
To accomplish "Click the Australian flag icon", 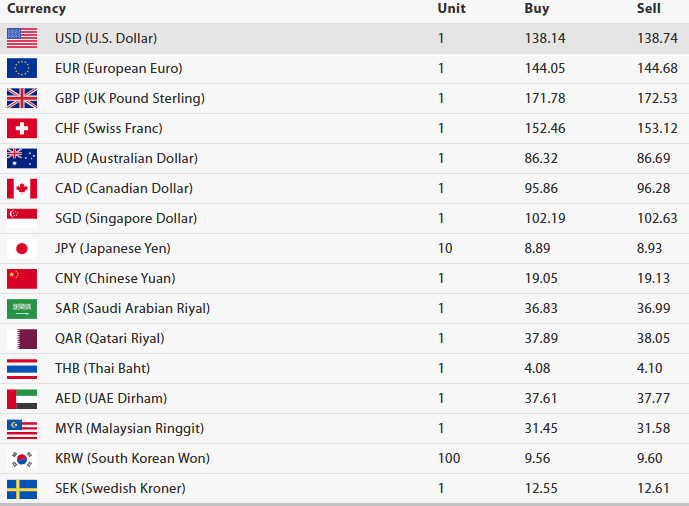I will click(x=22, y=158).
